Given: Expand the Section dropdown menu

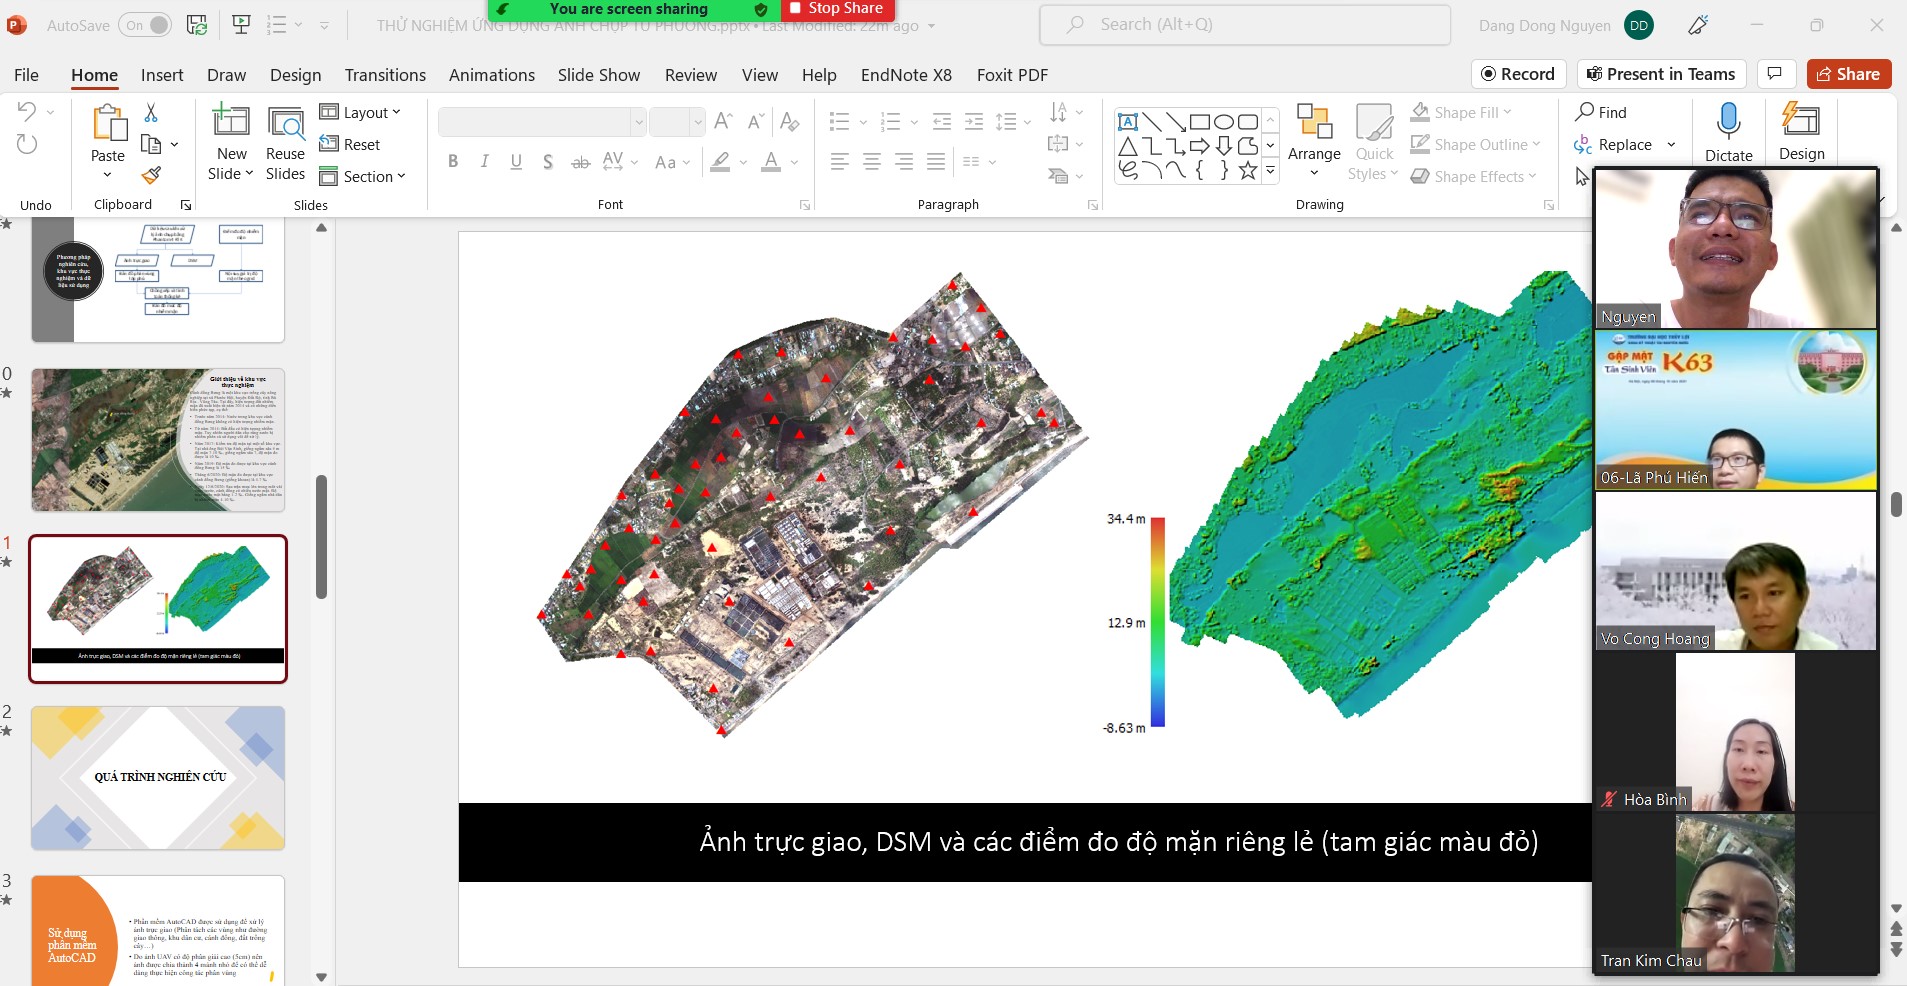Looking at the screenshot, I should pos(364,176).
